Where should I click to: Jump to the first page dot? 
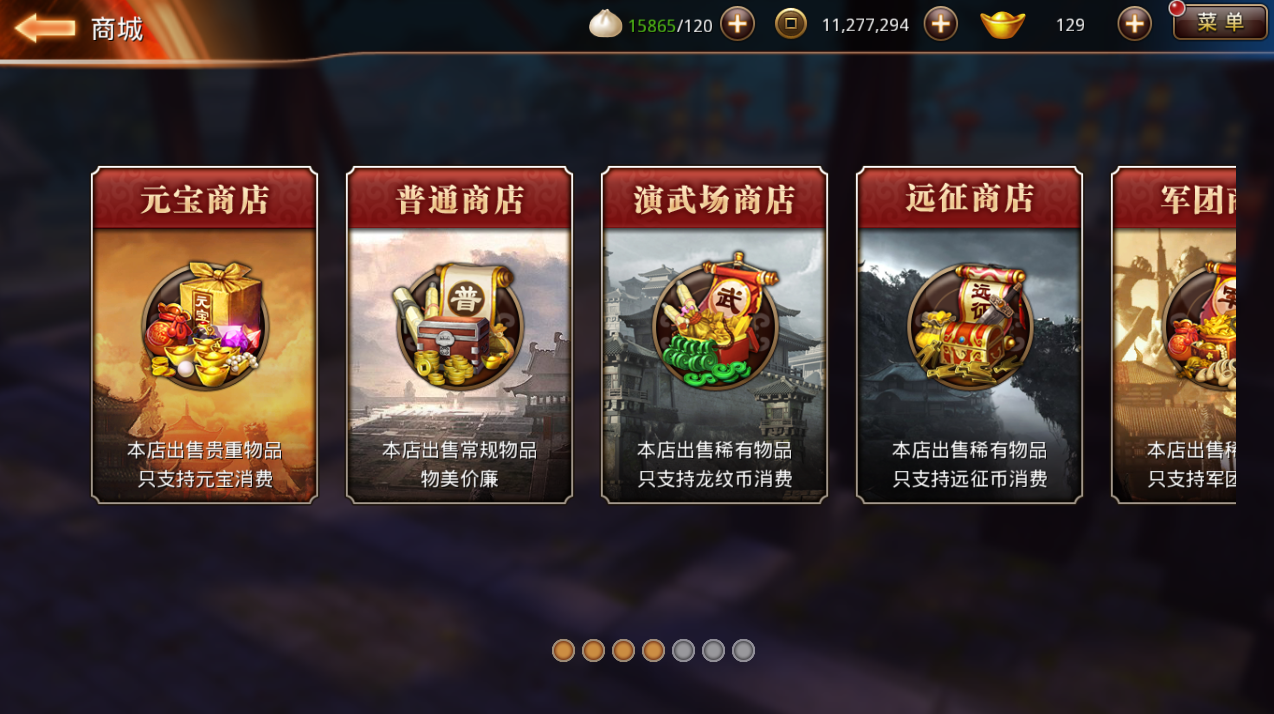[563, 651]
